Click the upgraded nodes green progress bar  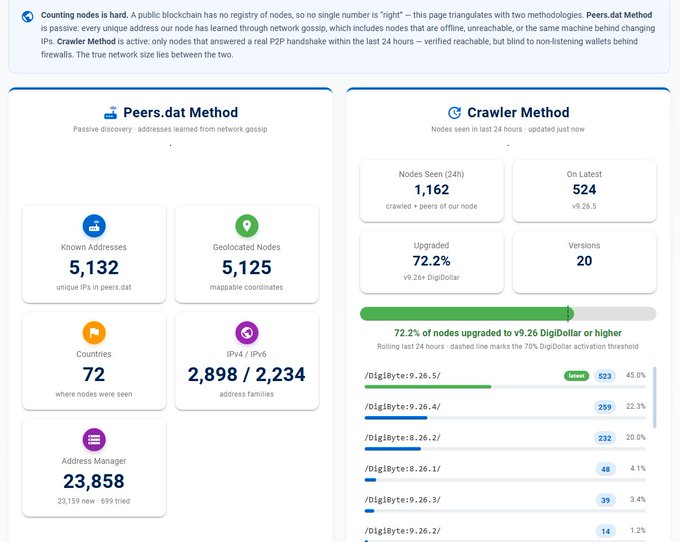(467, 314)
